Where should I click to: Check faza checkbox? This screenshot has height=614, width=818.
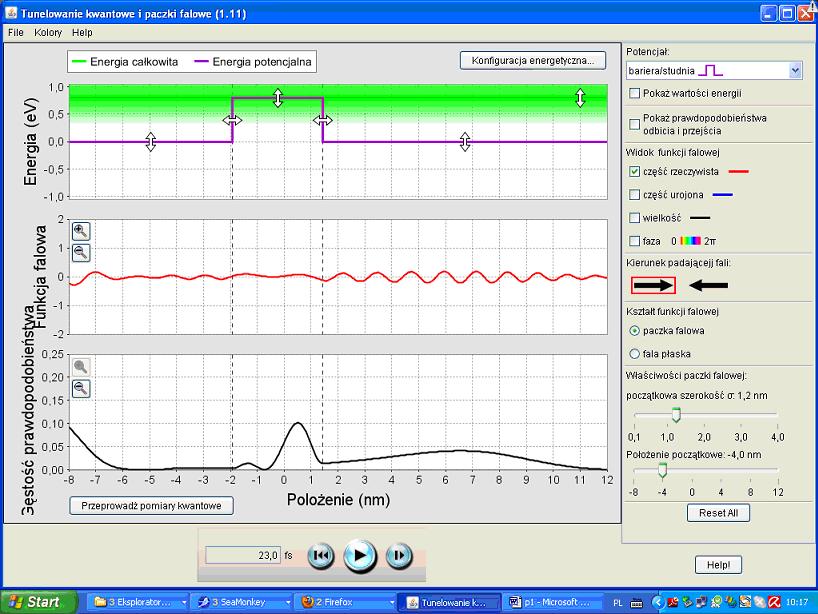pos(634,241)
